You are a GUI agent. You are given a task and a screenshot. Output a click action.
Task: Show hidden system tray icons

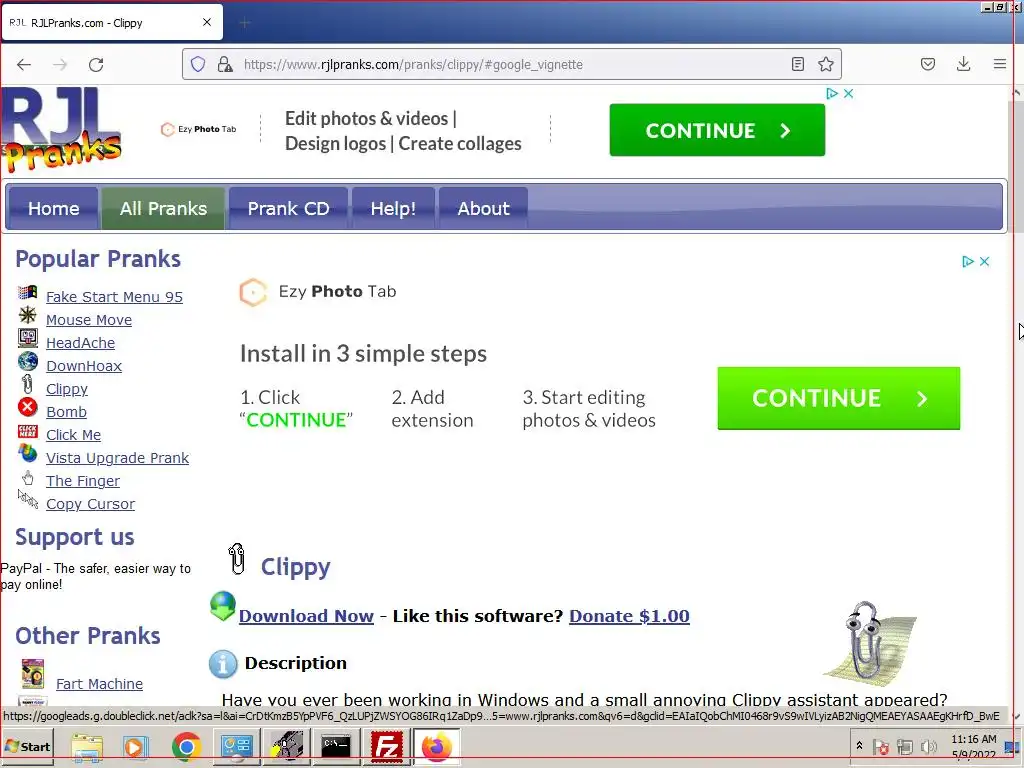[859, 746]
